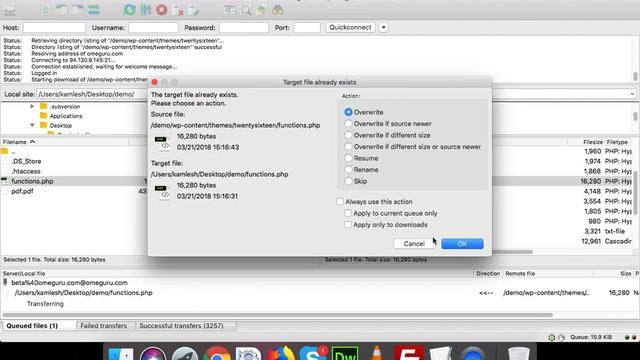This screenshot has width=640, height=360.
Task: Toggle directory comparison magnifier icon
Action: coord(246,10)
